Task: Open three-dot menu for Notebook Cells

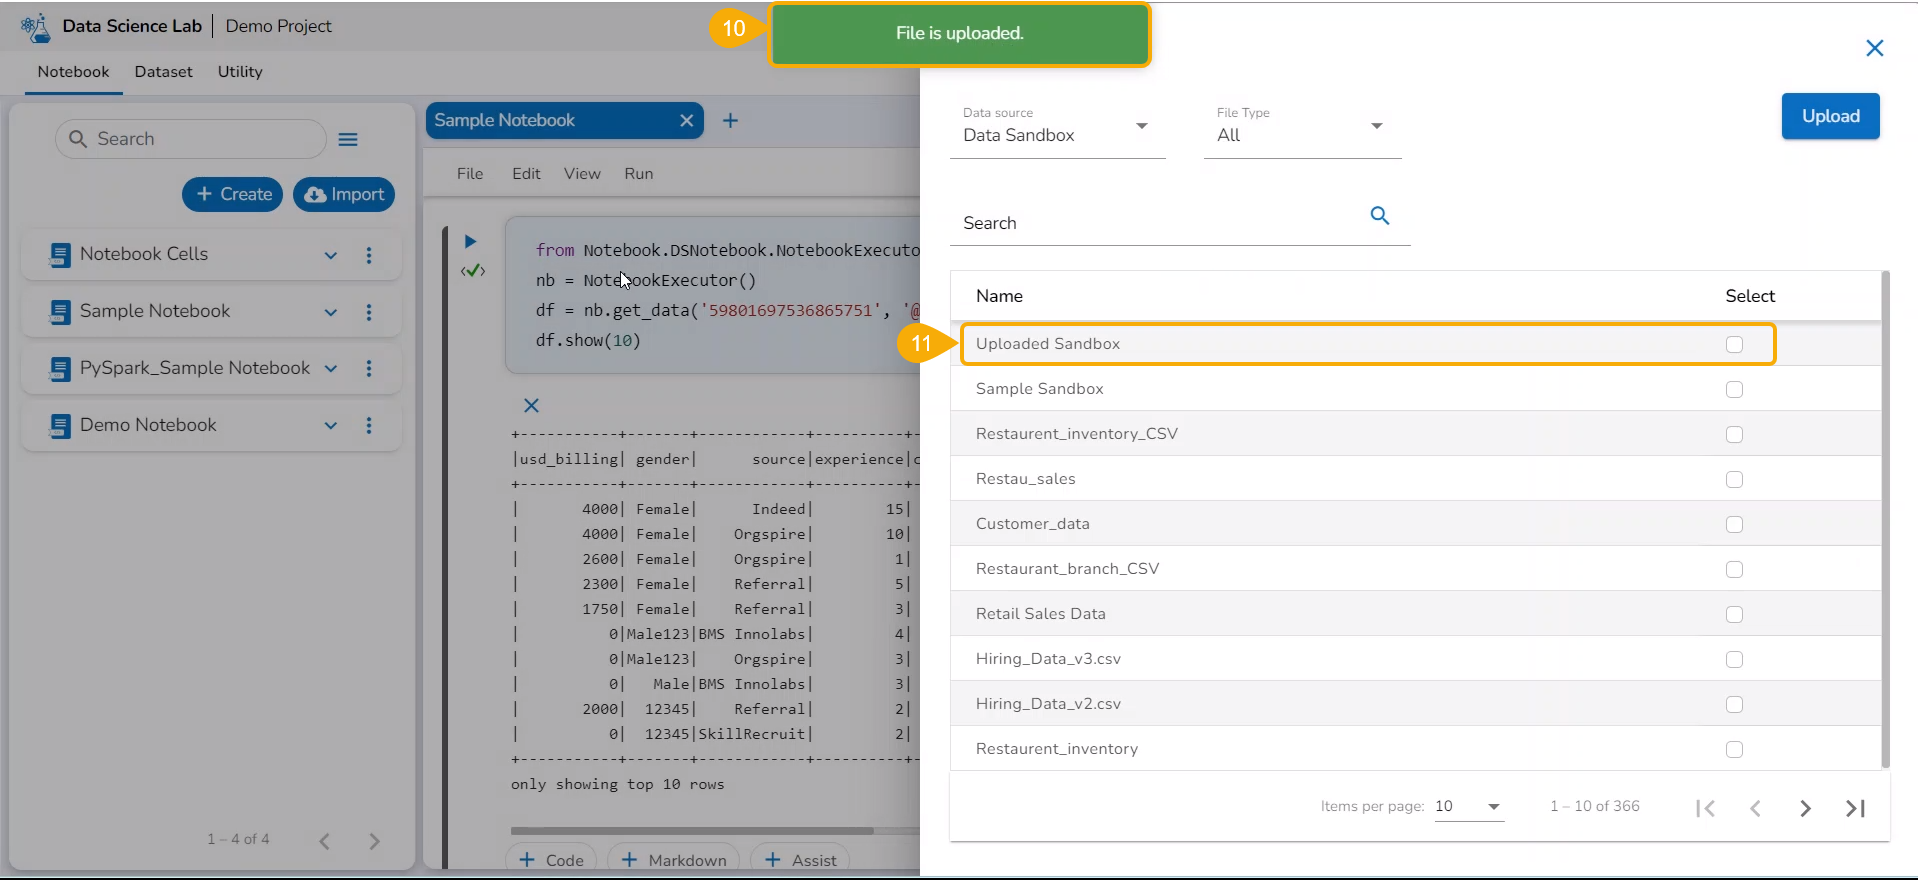Action: [x=369, y=255]
